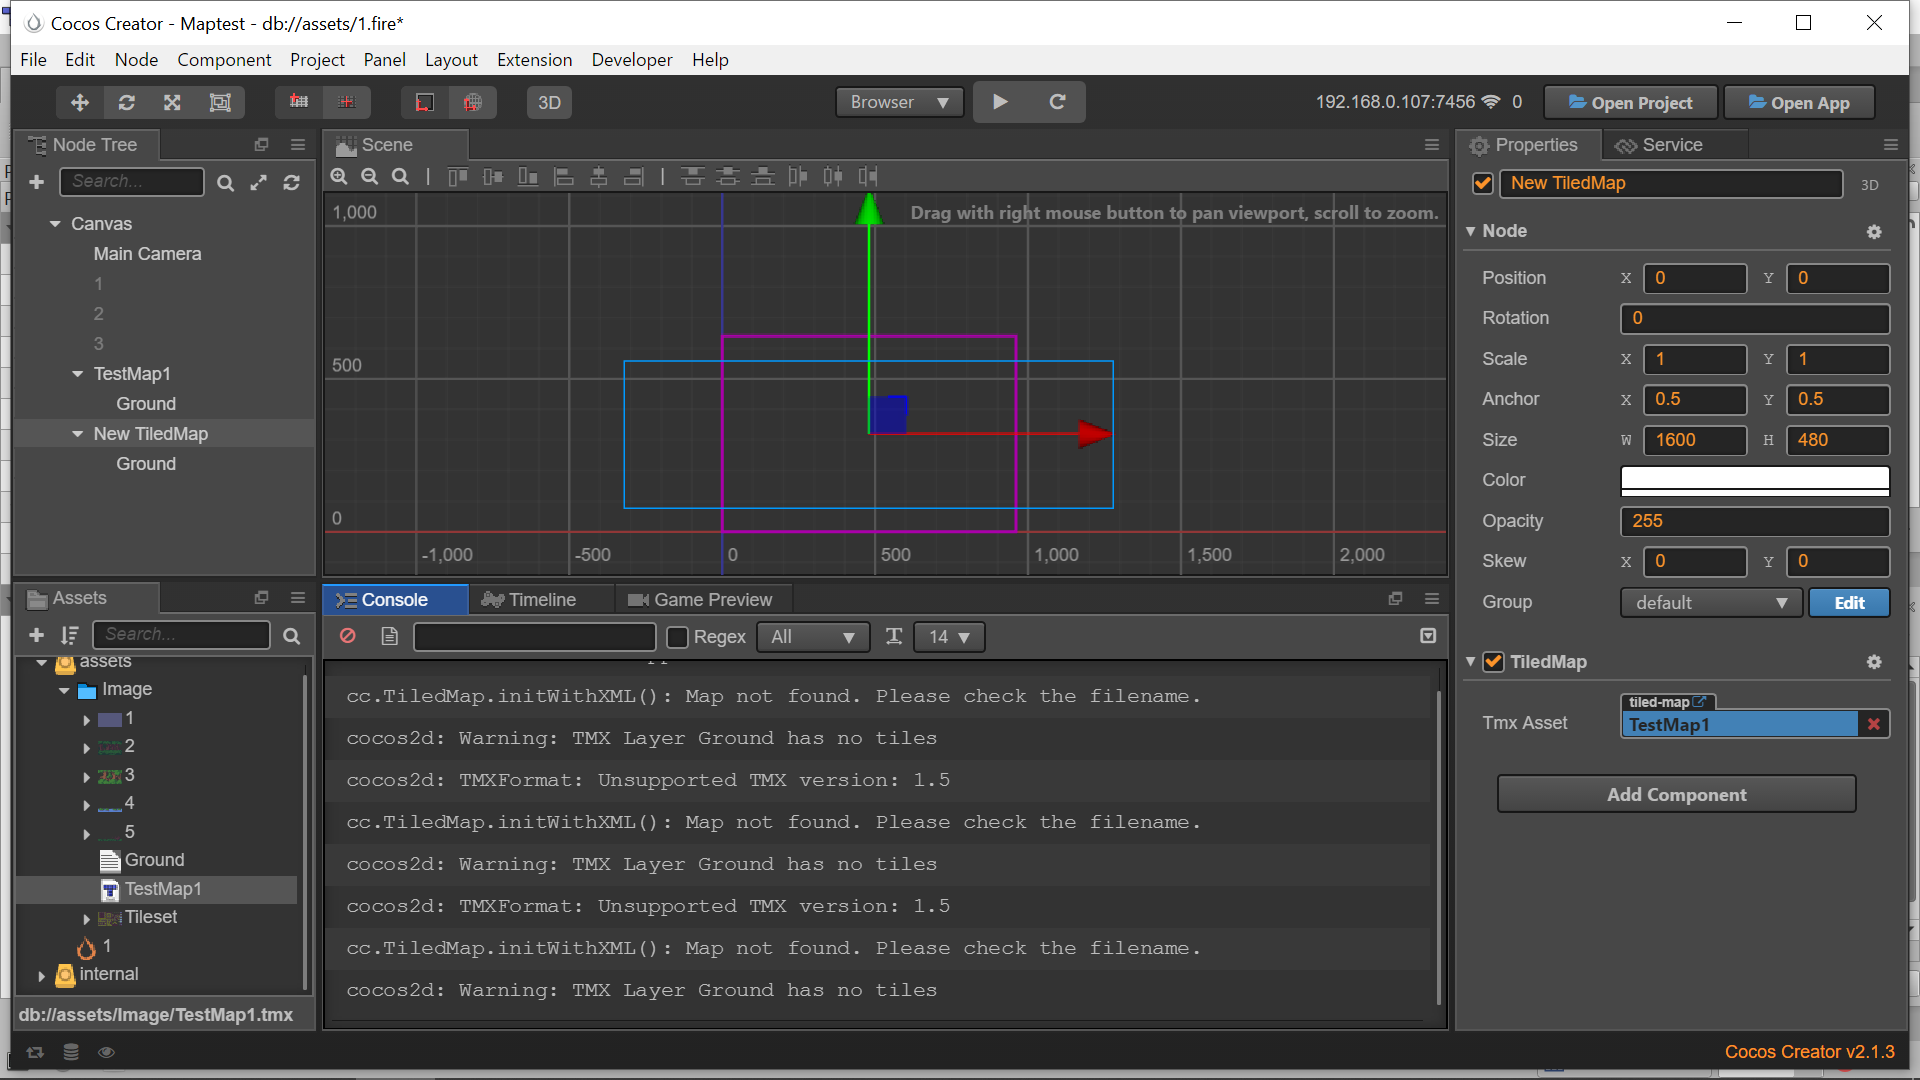1920x1080 pixels.
Task: Open Node component settings gear
Action: coord(1874,231)
